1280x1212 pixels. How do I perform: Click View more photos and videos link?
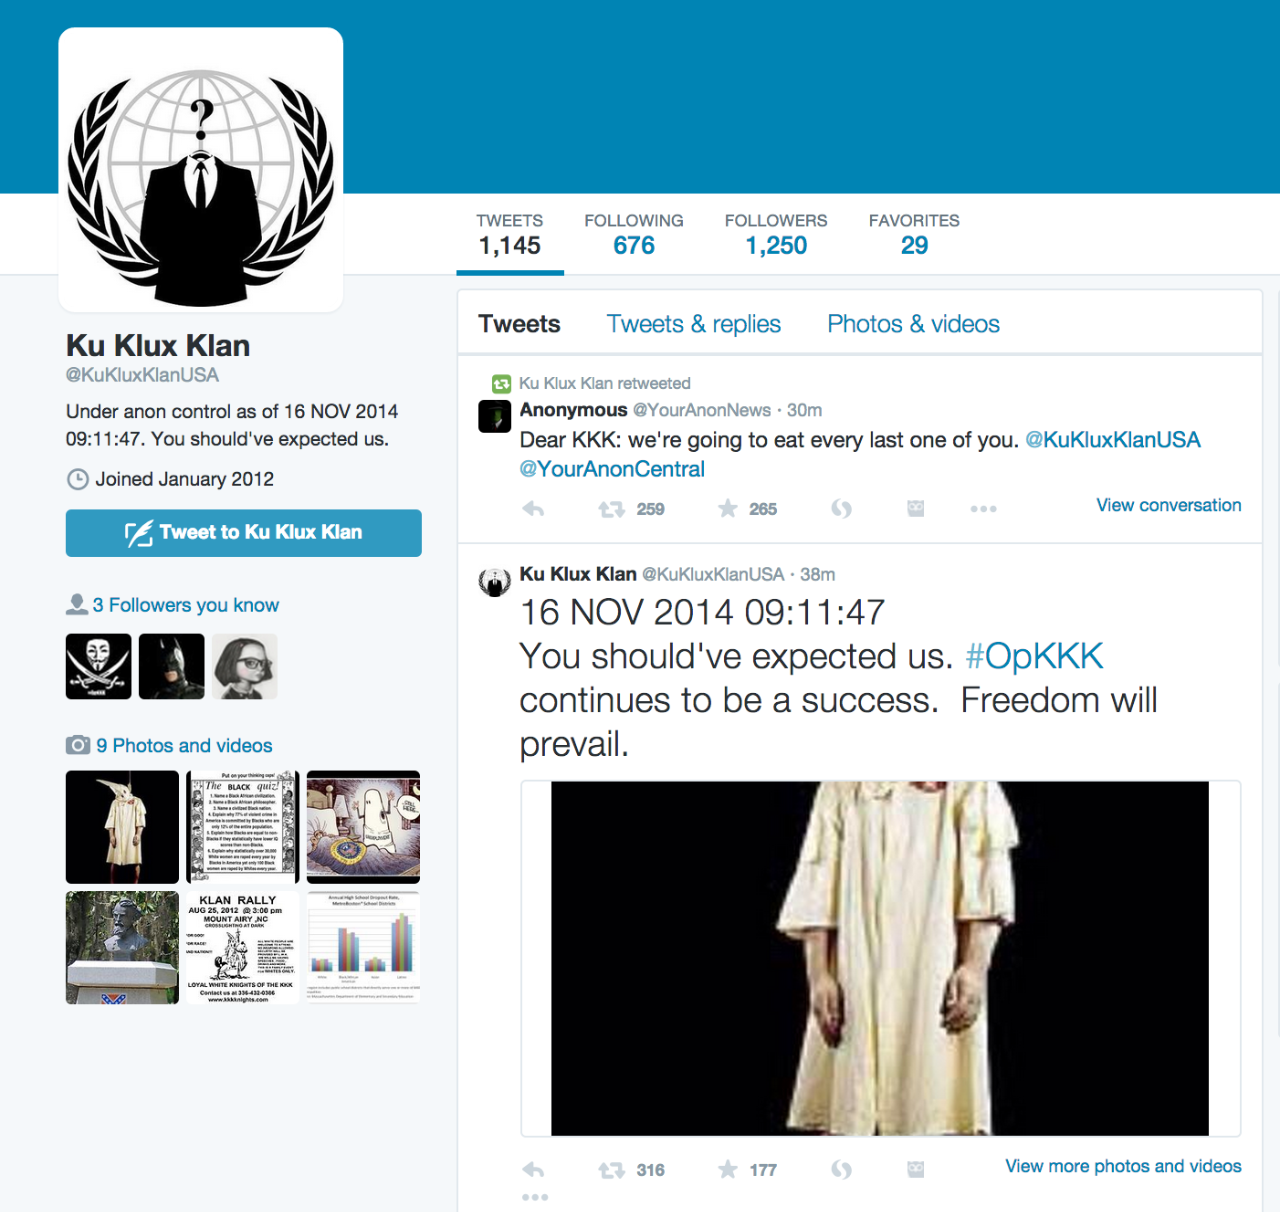(x=1123, y=1166)
